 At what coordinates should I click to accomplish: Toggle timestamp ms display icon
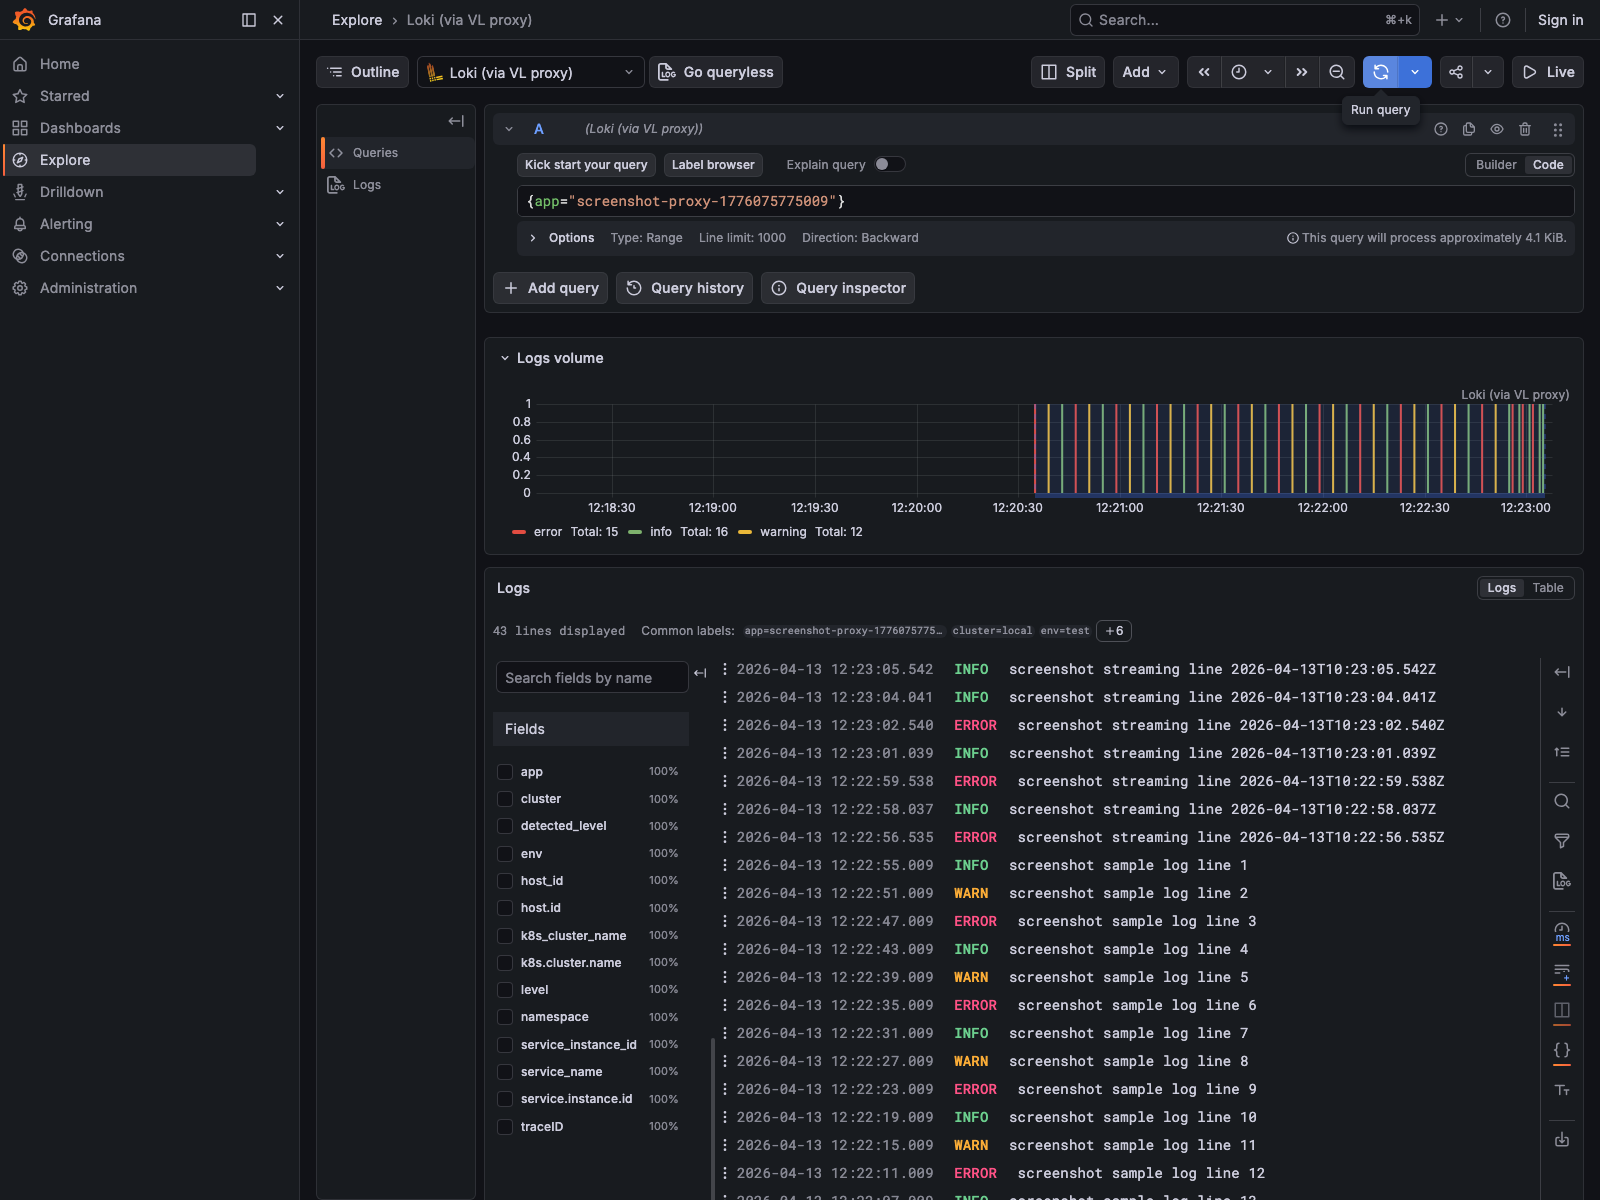pos(1562,932)
